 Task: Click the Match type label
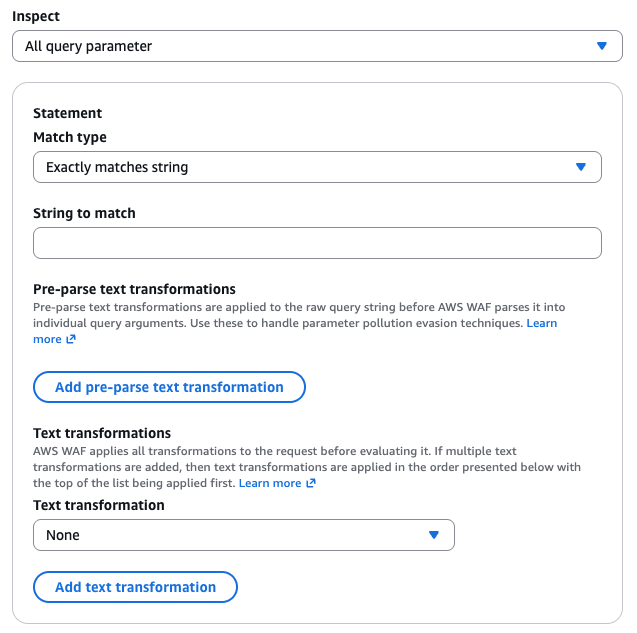70,137
